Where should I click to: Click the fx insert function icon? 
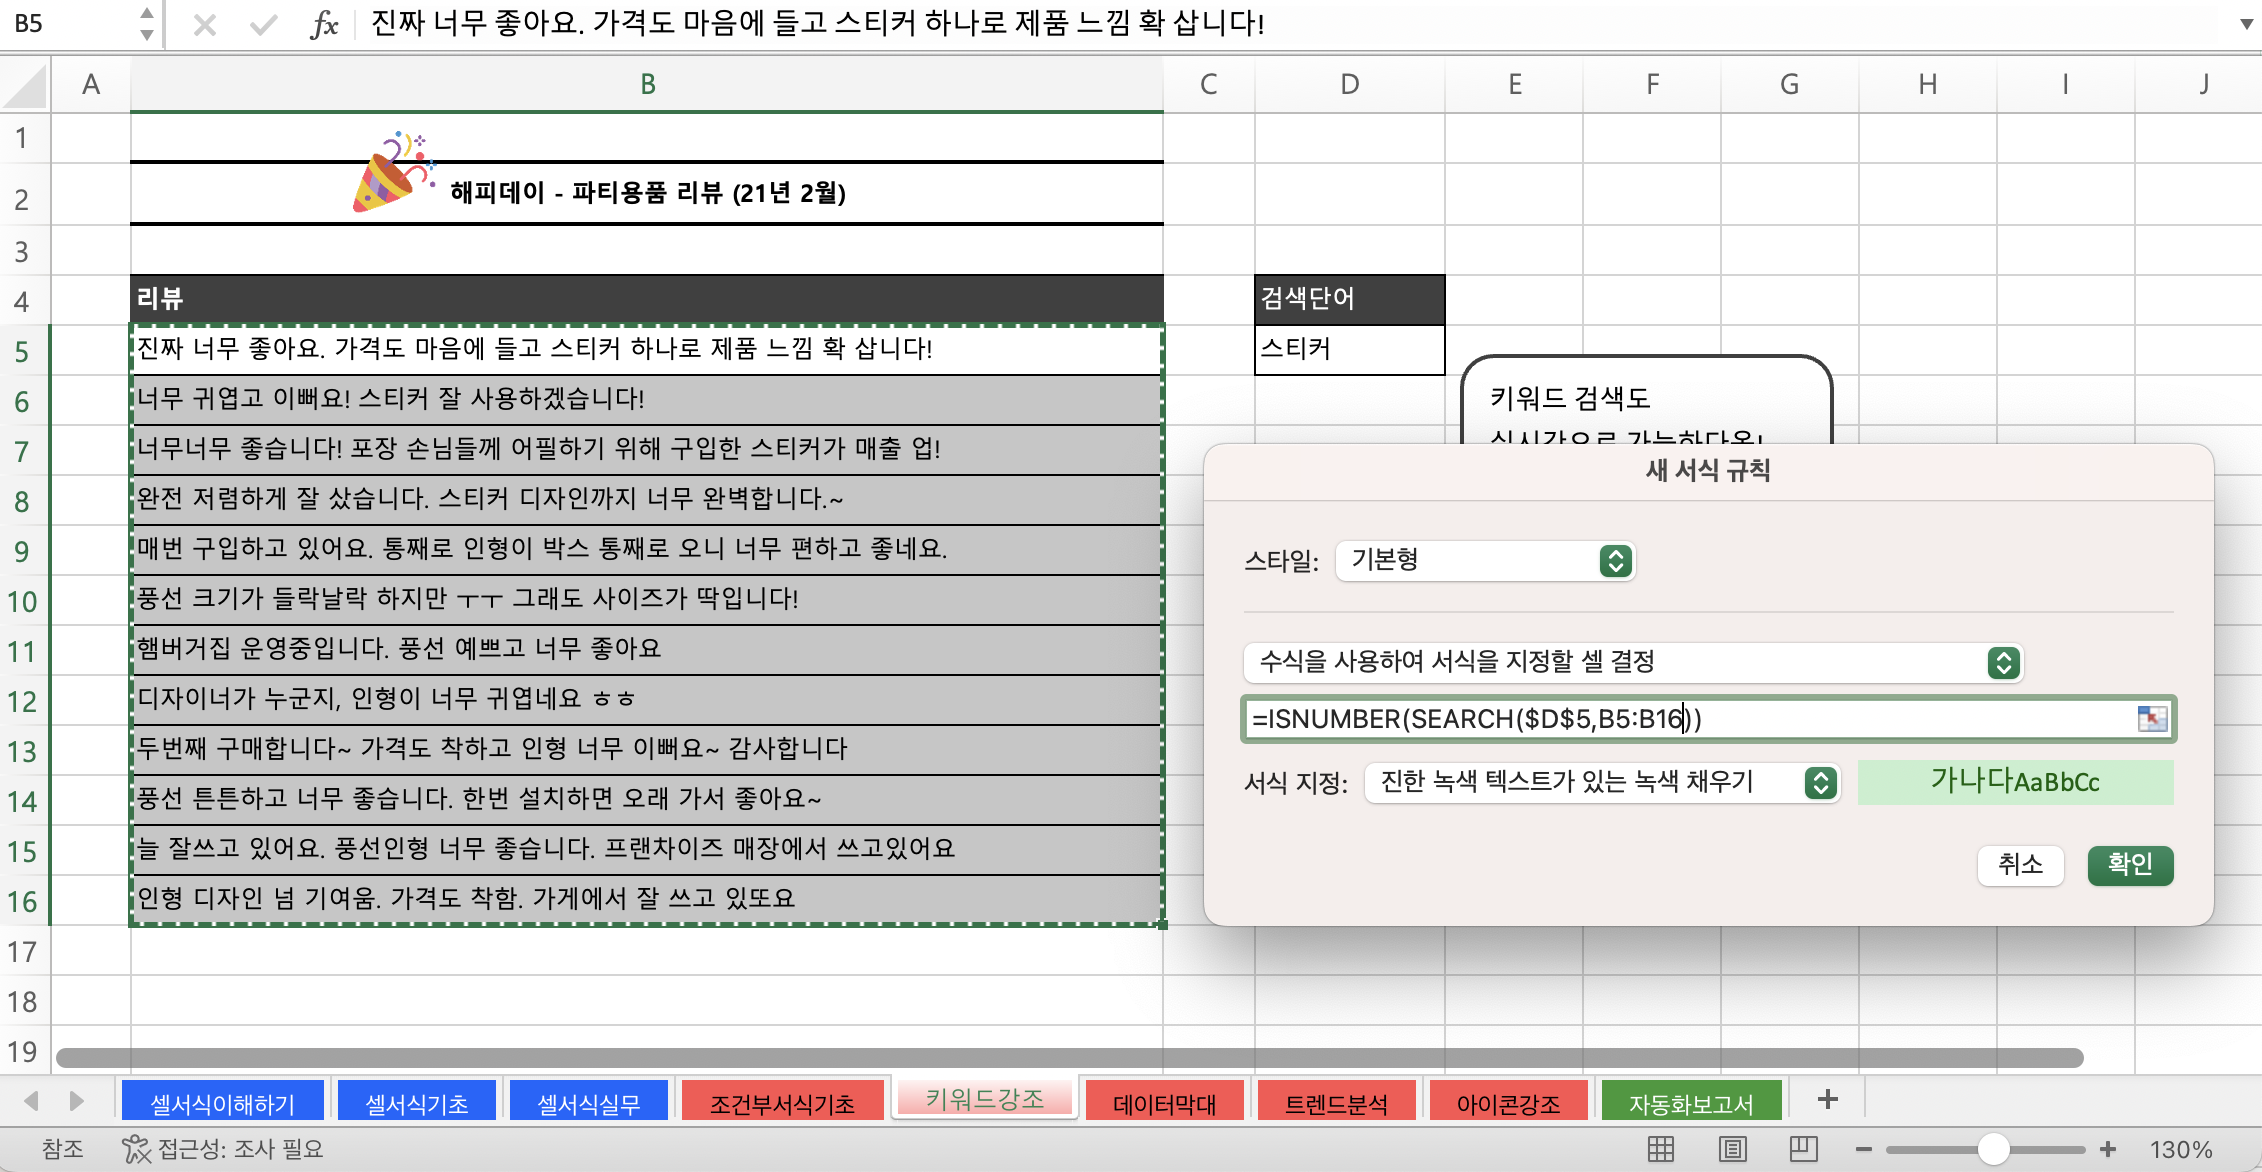pyautogui.click(x=324, y=26)
